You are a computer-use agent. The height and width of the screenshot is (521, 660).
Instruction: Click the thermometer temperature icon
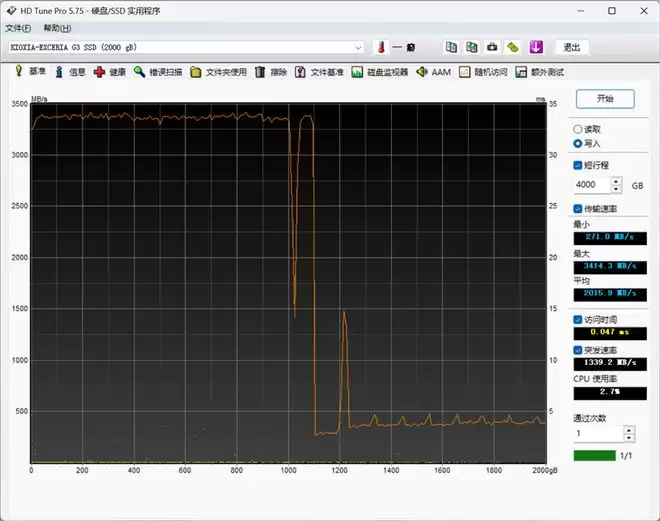click(380, 47)
